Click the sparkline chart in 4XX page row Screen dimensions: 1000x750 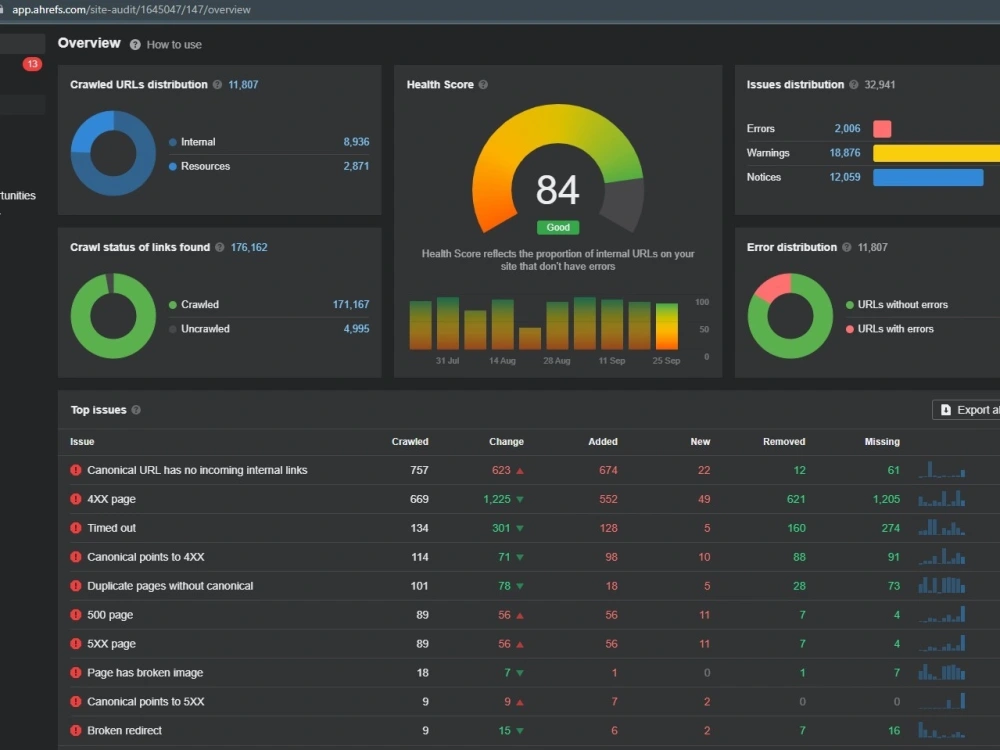point(942,498)
